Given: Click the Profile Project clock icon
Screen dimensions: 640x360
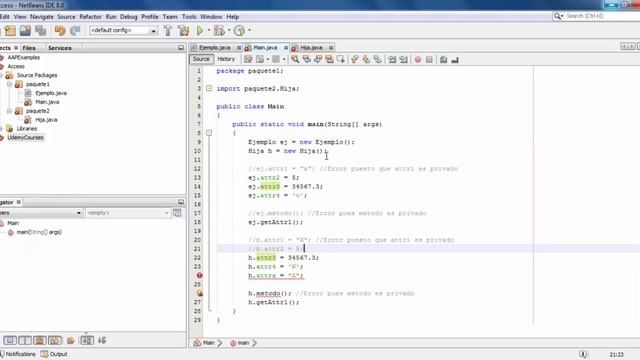Looking at the screenshot, I should point(240,31).
